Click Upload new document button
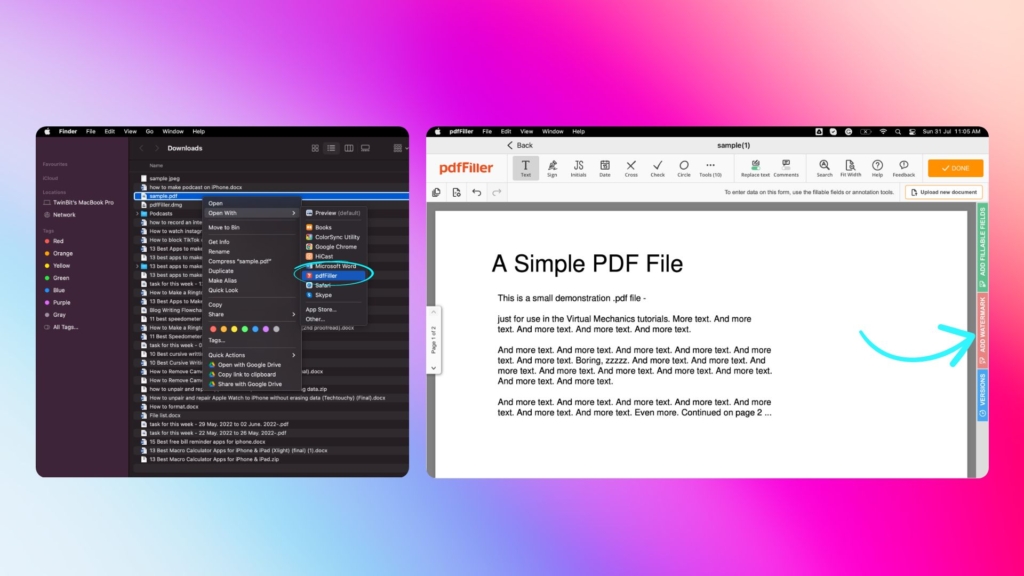Image resolution: width=1024 pixels, height=576 pixels. click(x=944, y=192)
